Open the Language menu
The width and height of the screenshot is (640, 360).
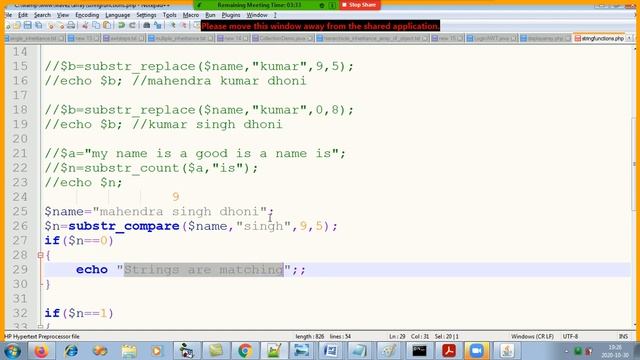(118, 15)
